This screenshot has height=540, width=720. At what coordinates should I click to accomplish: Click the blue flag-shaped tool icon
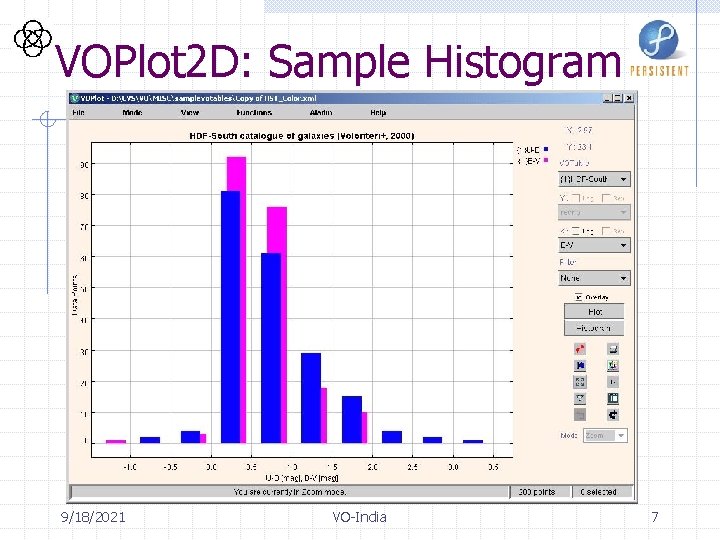coord(580,366)
